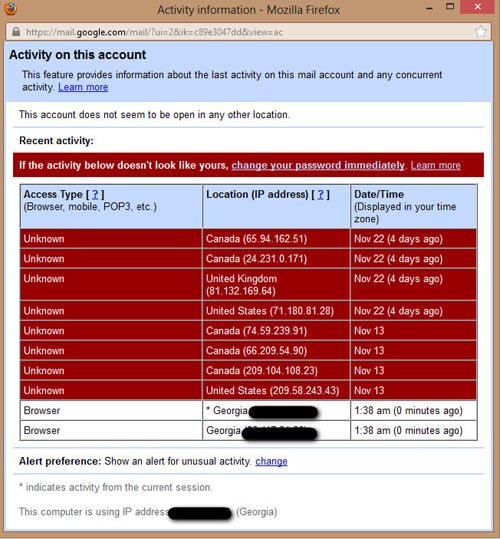Bookmark page with the star icon

[481, 32]
